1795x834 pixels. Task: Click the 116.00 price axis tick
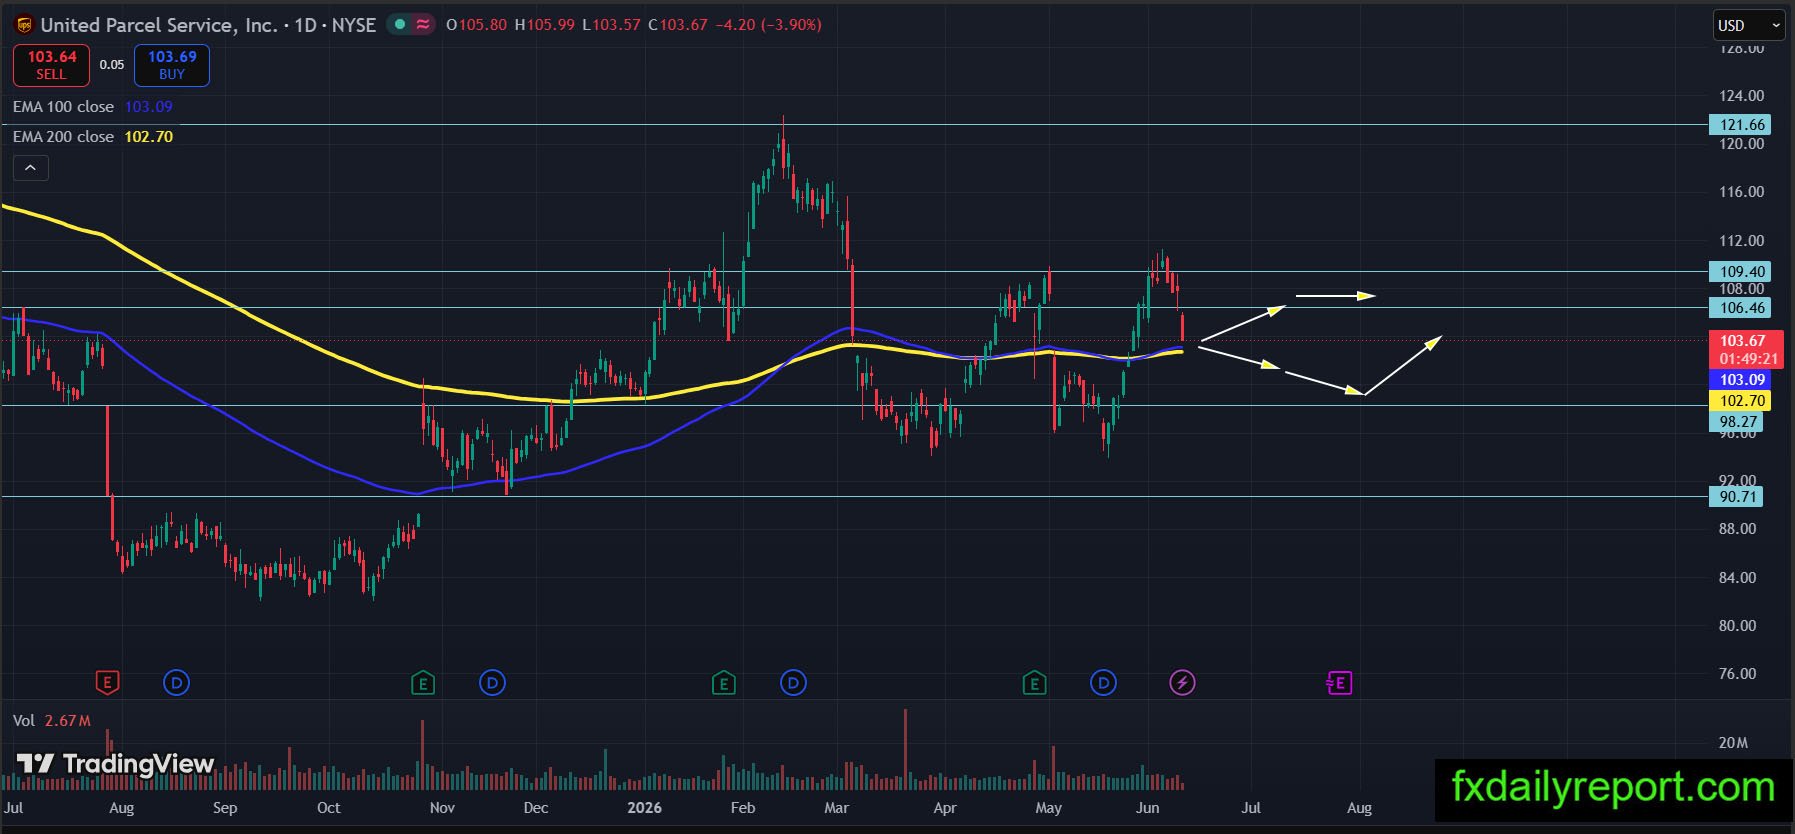1742,192
